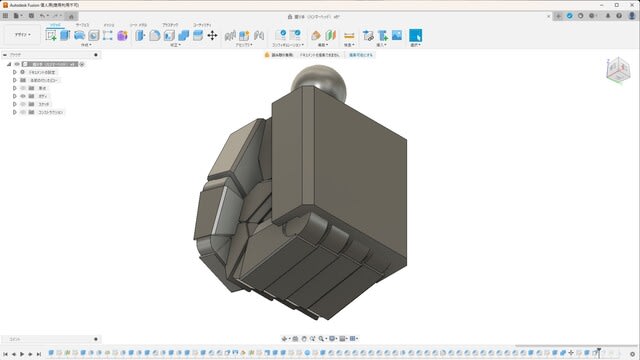Click the Extrude tool icon
The height and width of the screenshot is (360, 640).
click(x=65, y=36)
